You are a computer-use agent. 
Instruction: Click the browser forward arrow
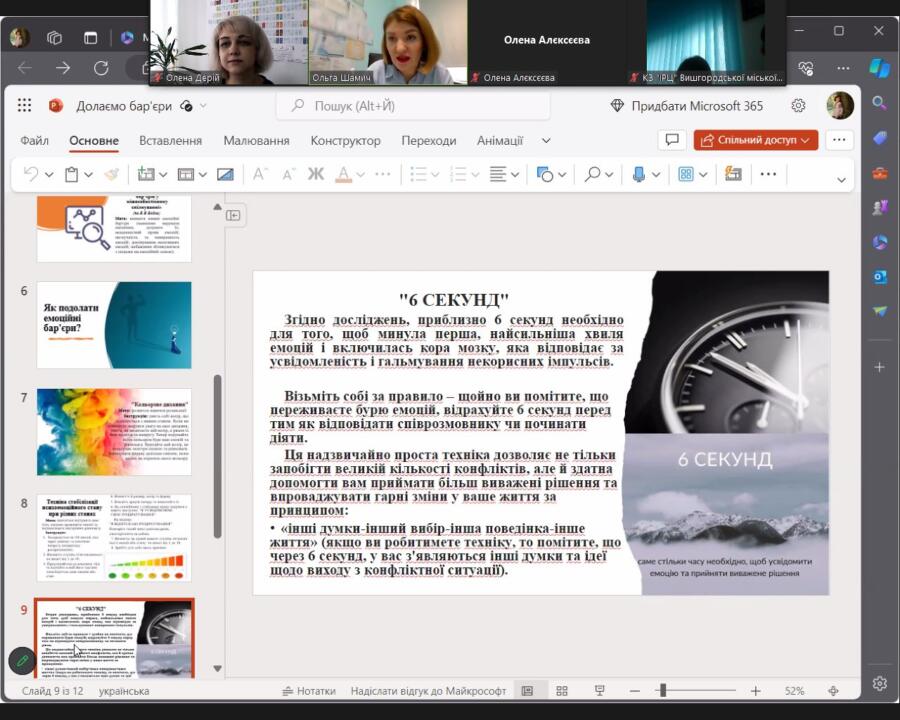pos(63,68)
